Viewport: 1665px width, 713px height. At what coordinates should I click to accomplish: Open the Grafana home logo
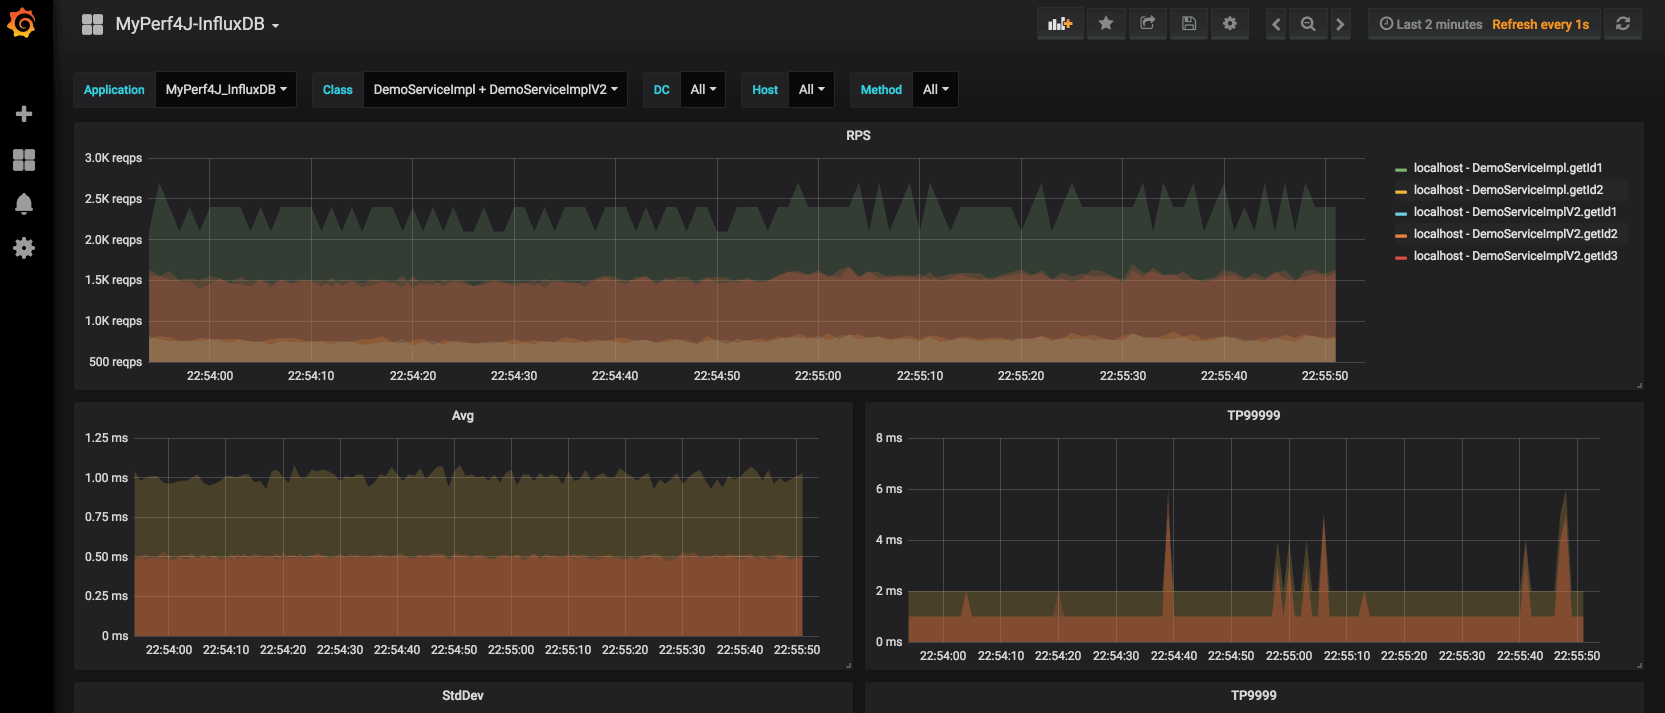(x=22, y=23)
